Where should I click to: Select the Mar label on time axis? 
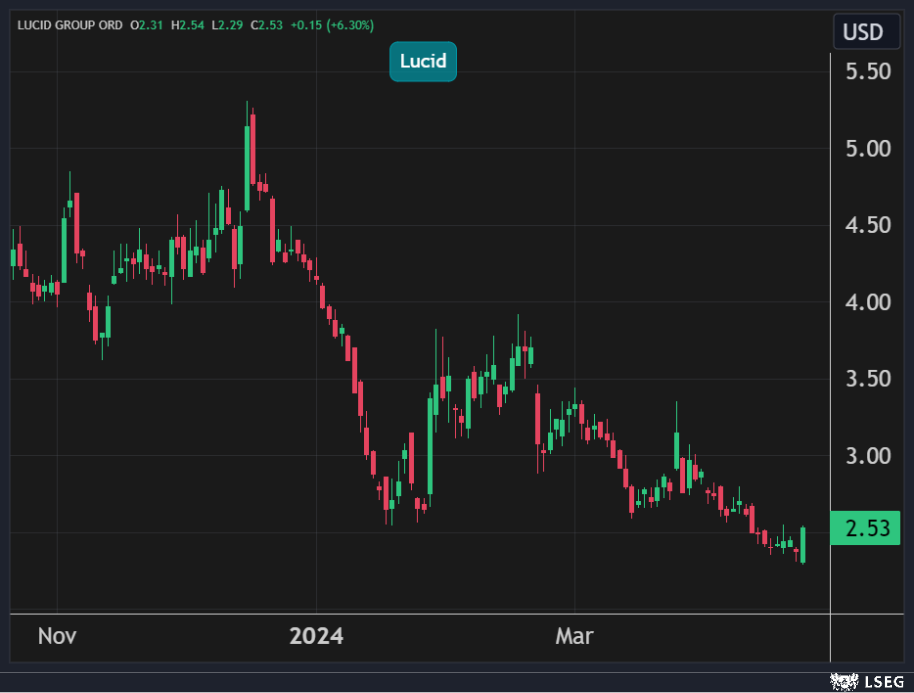tap(575, 636)
